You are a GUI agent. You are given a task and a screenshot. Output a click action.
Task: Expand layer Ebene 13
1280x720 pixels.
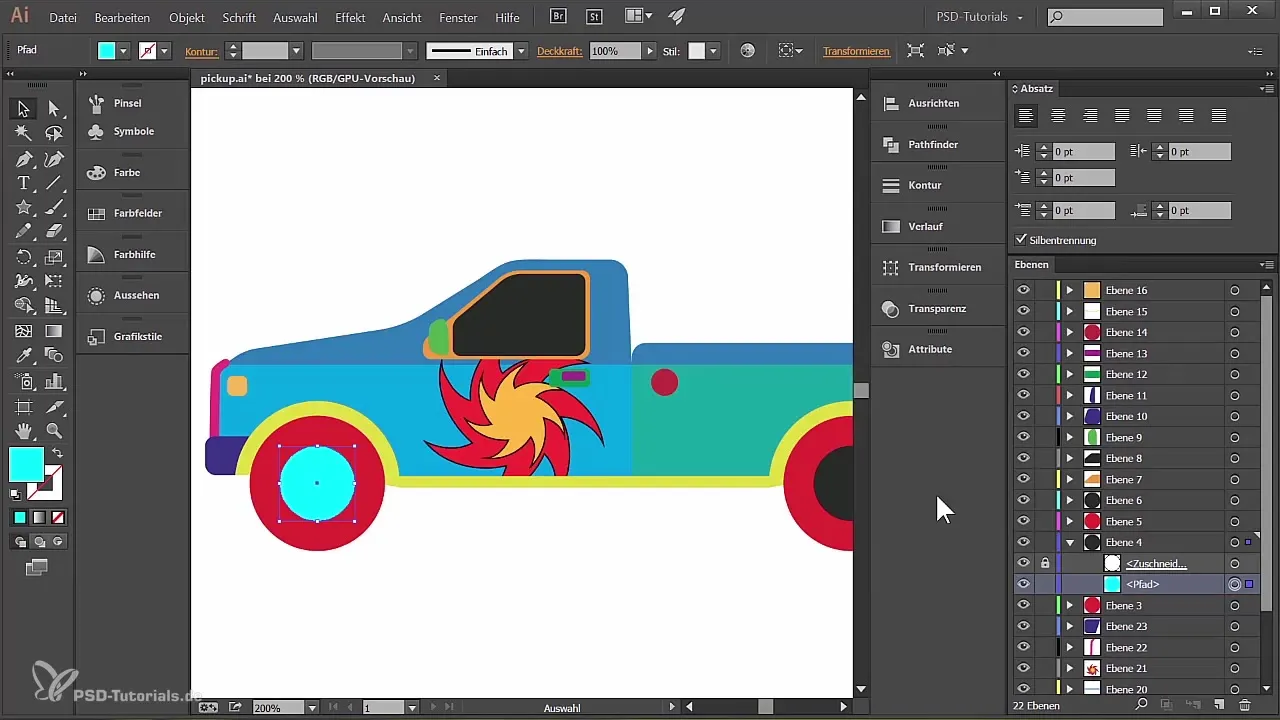click(x=1070, y=353)
